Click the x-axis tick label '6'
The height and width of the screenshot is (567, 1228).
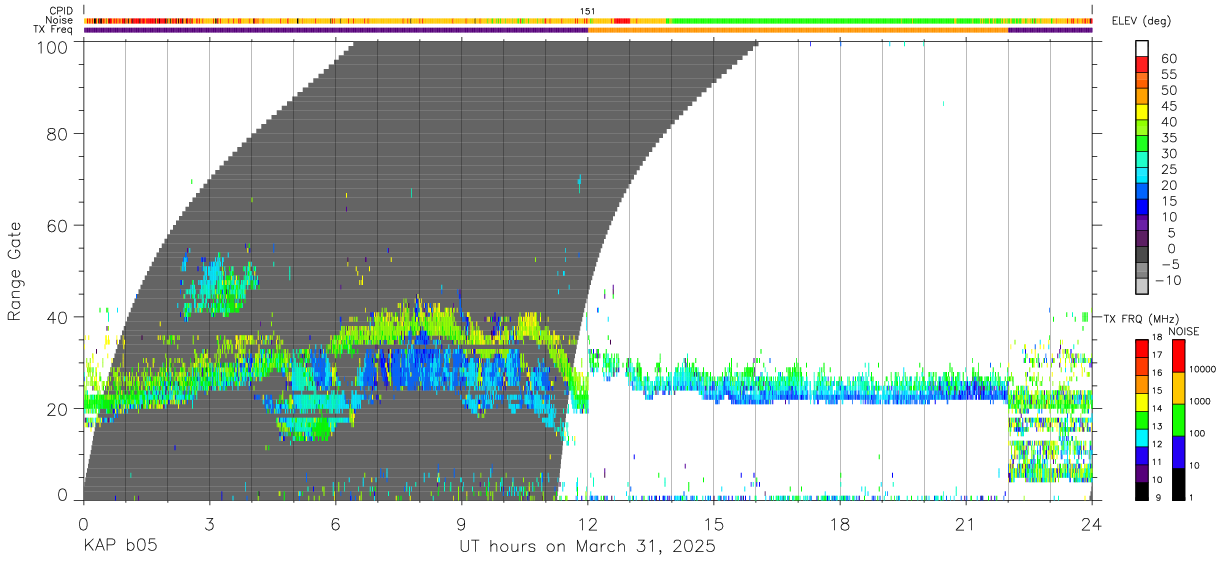336,524
